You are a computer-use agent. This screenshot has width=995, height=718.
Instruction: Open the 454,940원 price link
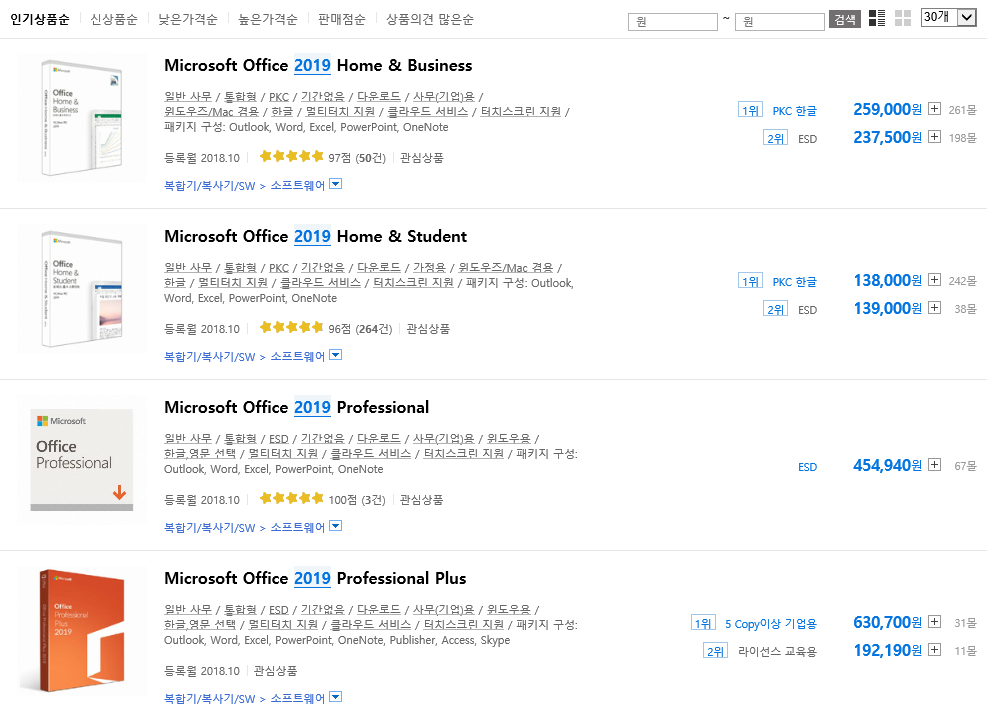(887, 465)
